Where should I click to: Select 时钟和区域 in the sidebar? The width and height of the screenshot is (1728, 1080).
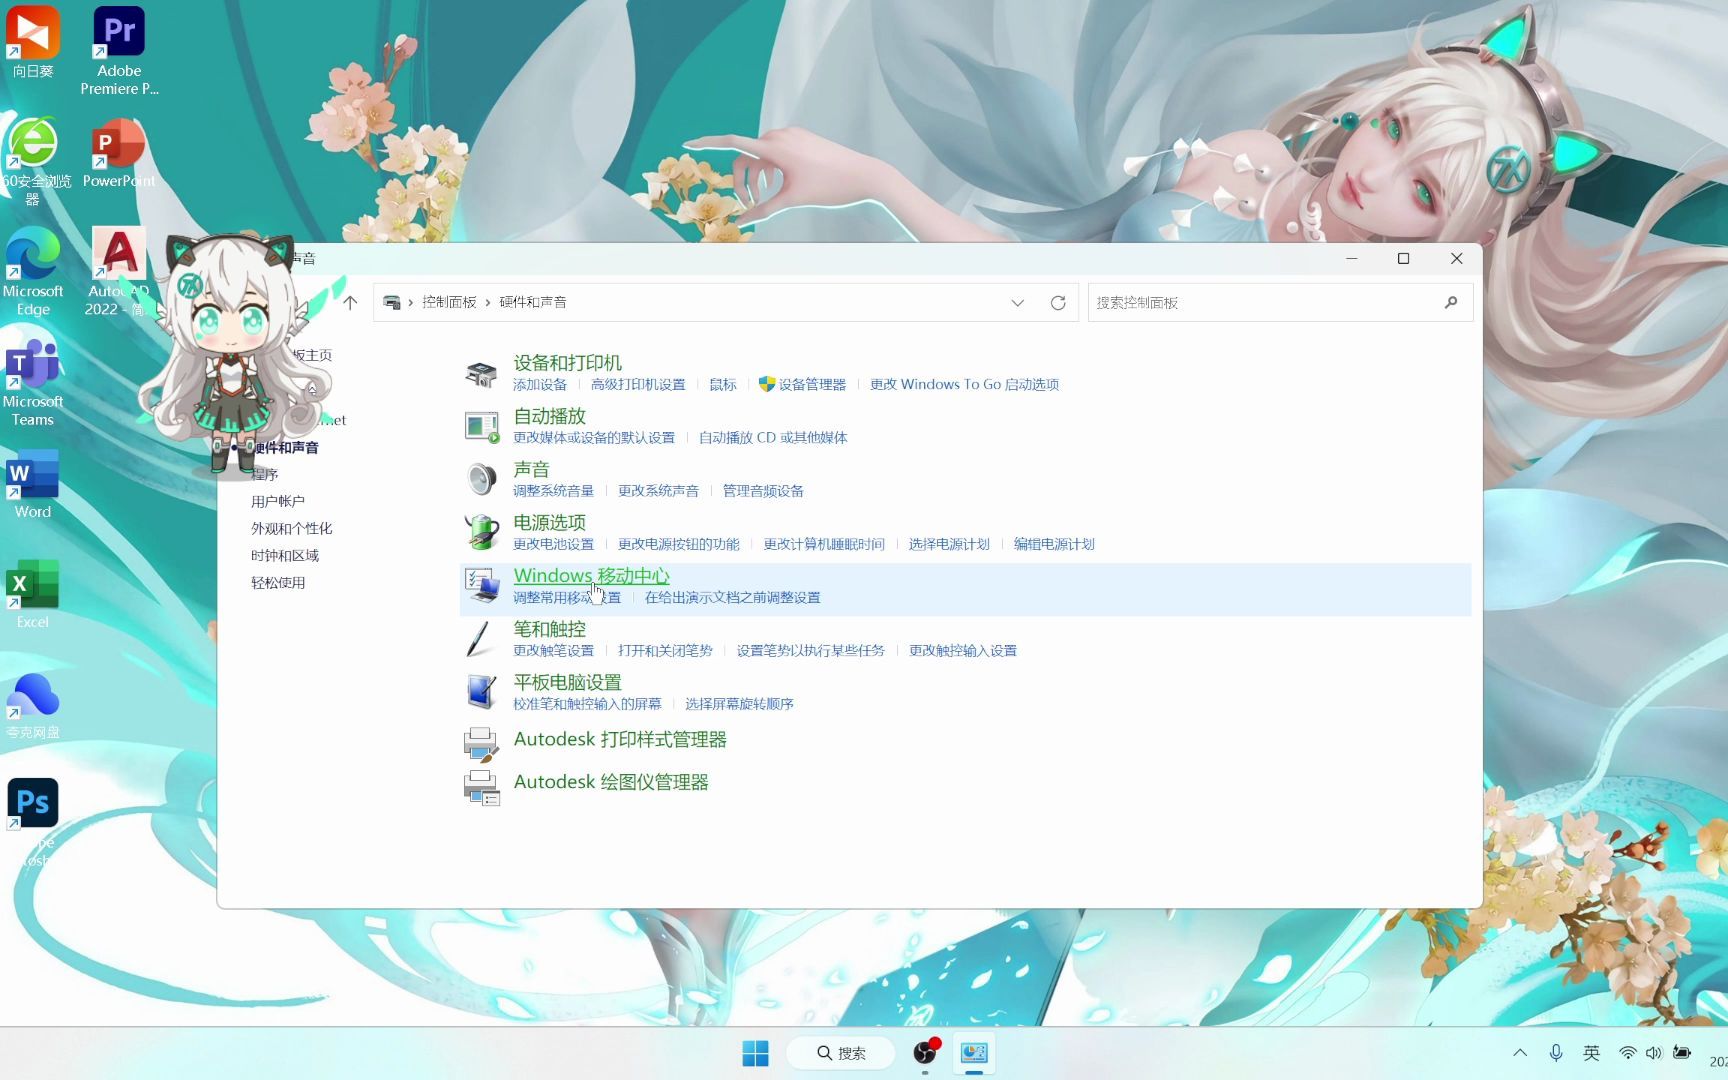285,555
